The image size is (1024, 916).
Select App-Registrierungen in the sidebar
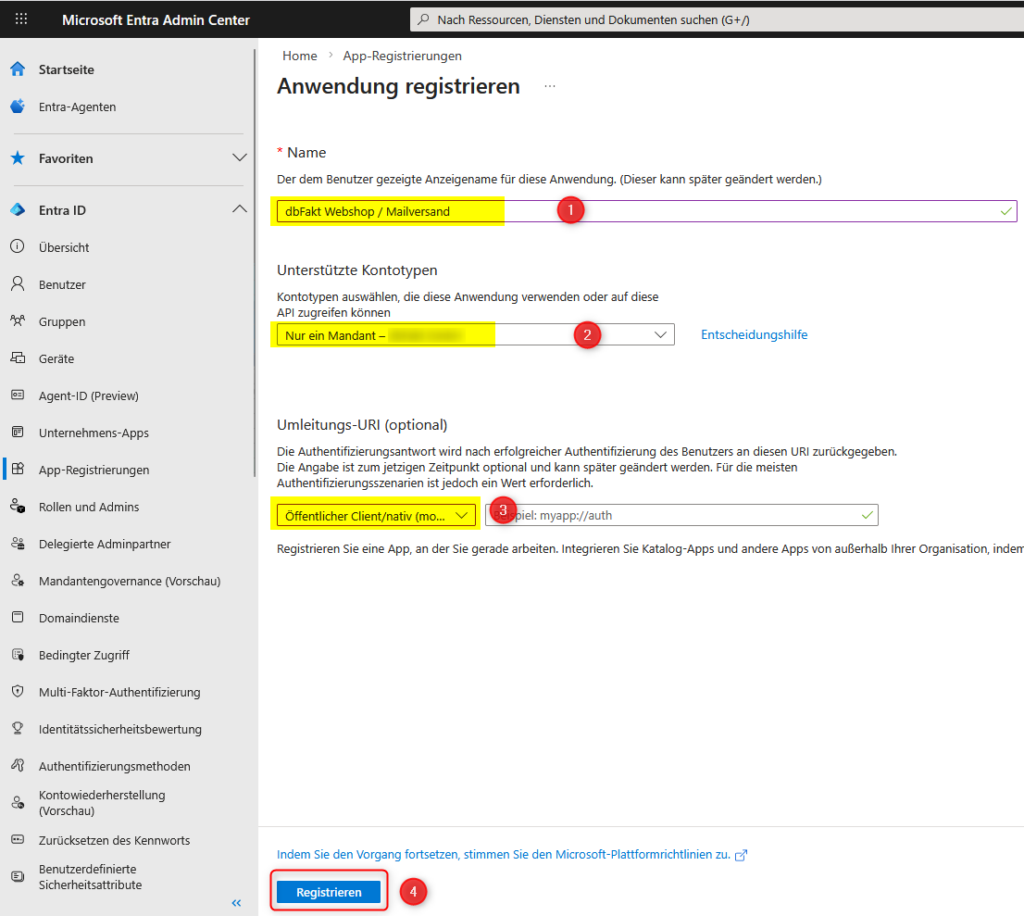94,470
